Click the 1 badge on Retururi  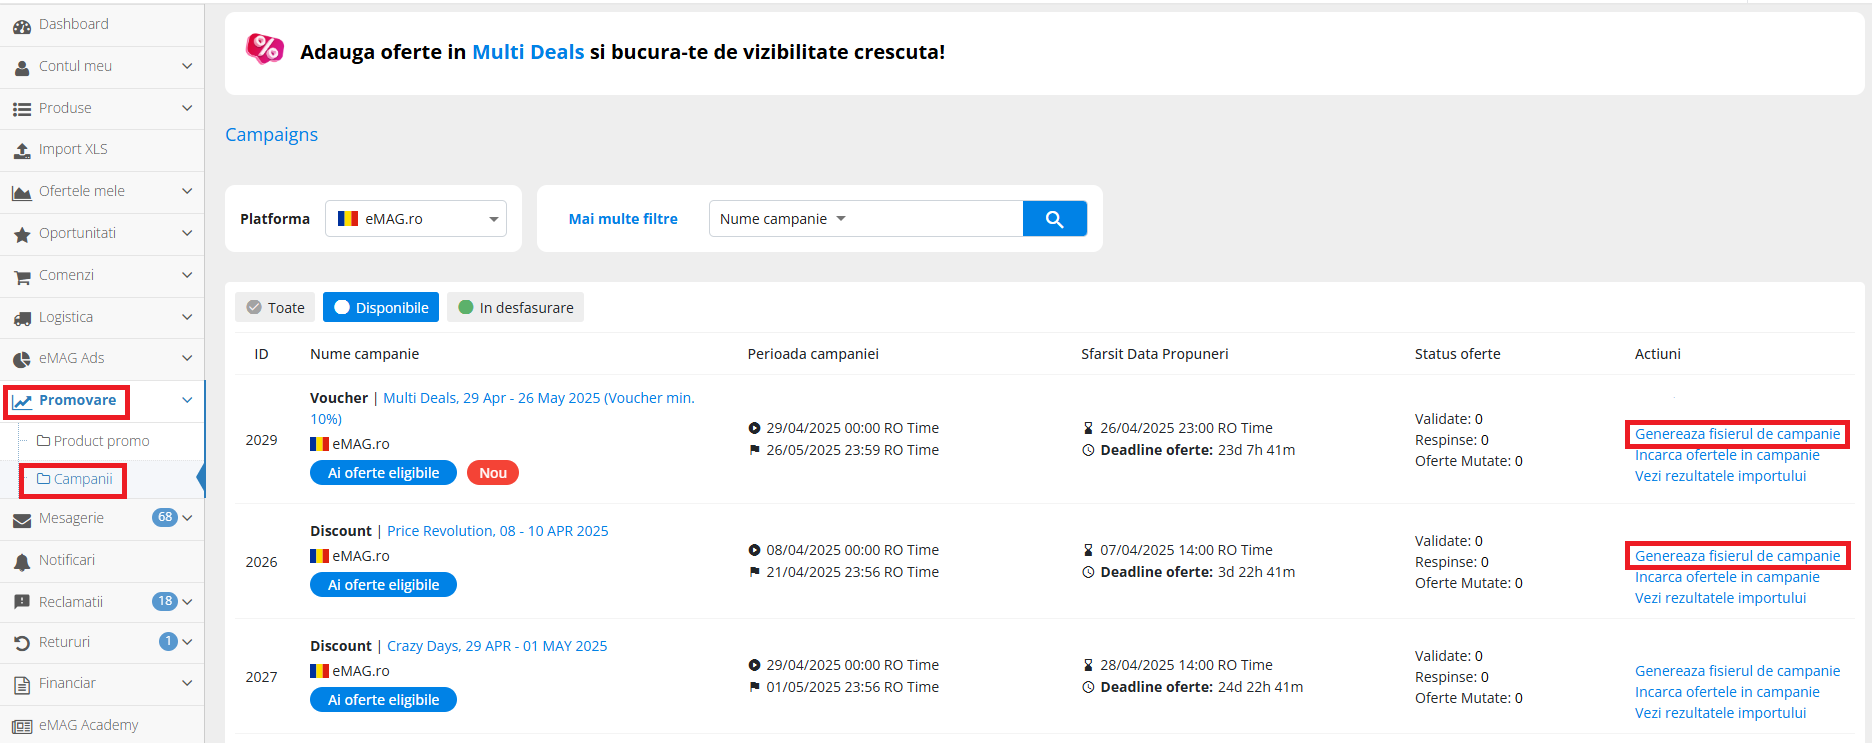pos(168,641)
